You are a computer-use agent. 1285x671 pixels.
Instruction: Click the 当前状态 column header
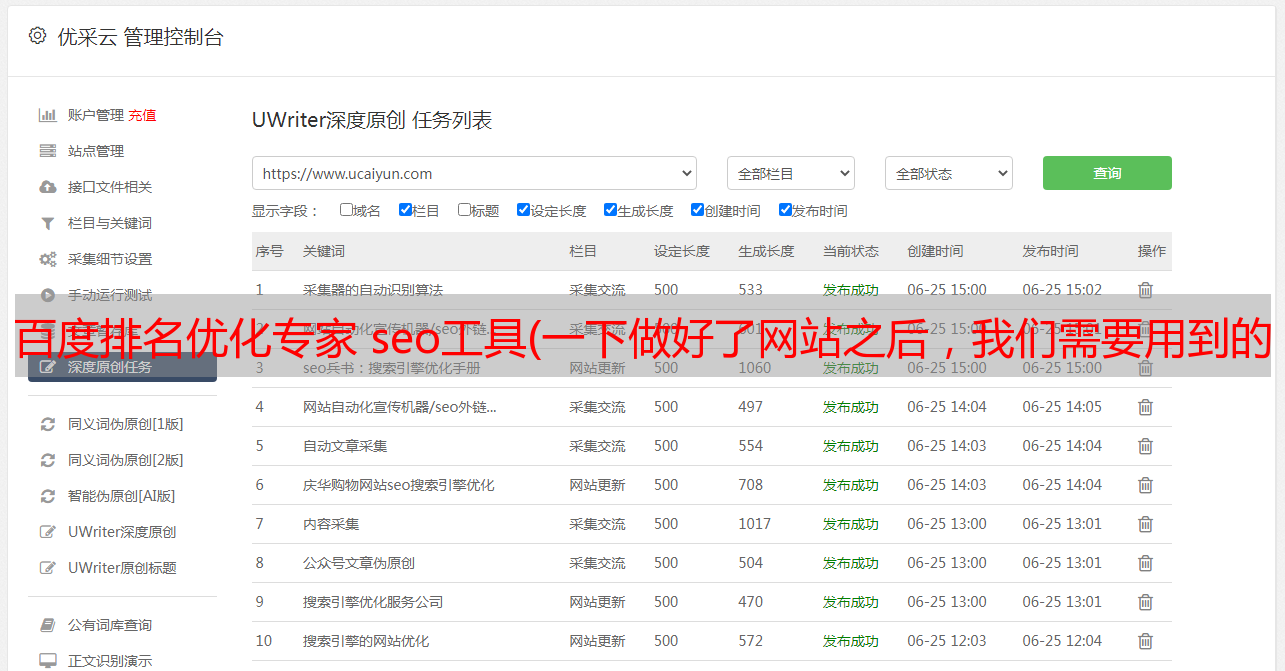851,251
